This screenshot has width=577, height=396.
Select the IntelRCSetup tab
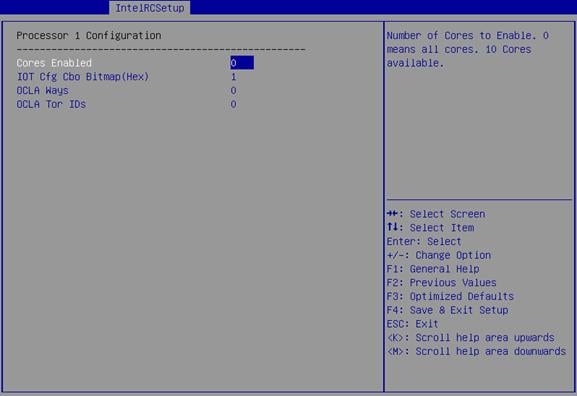[149, 8]
